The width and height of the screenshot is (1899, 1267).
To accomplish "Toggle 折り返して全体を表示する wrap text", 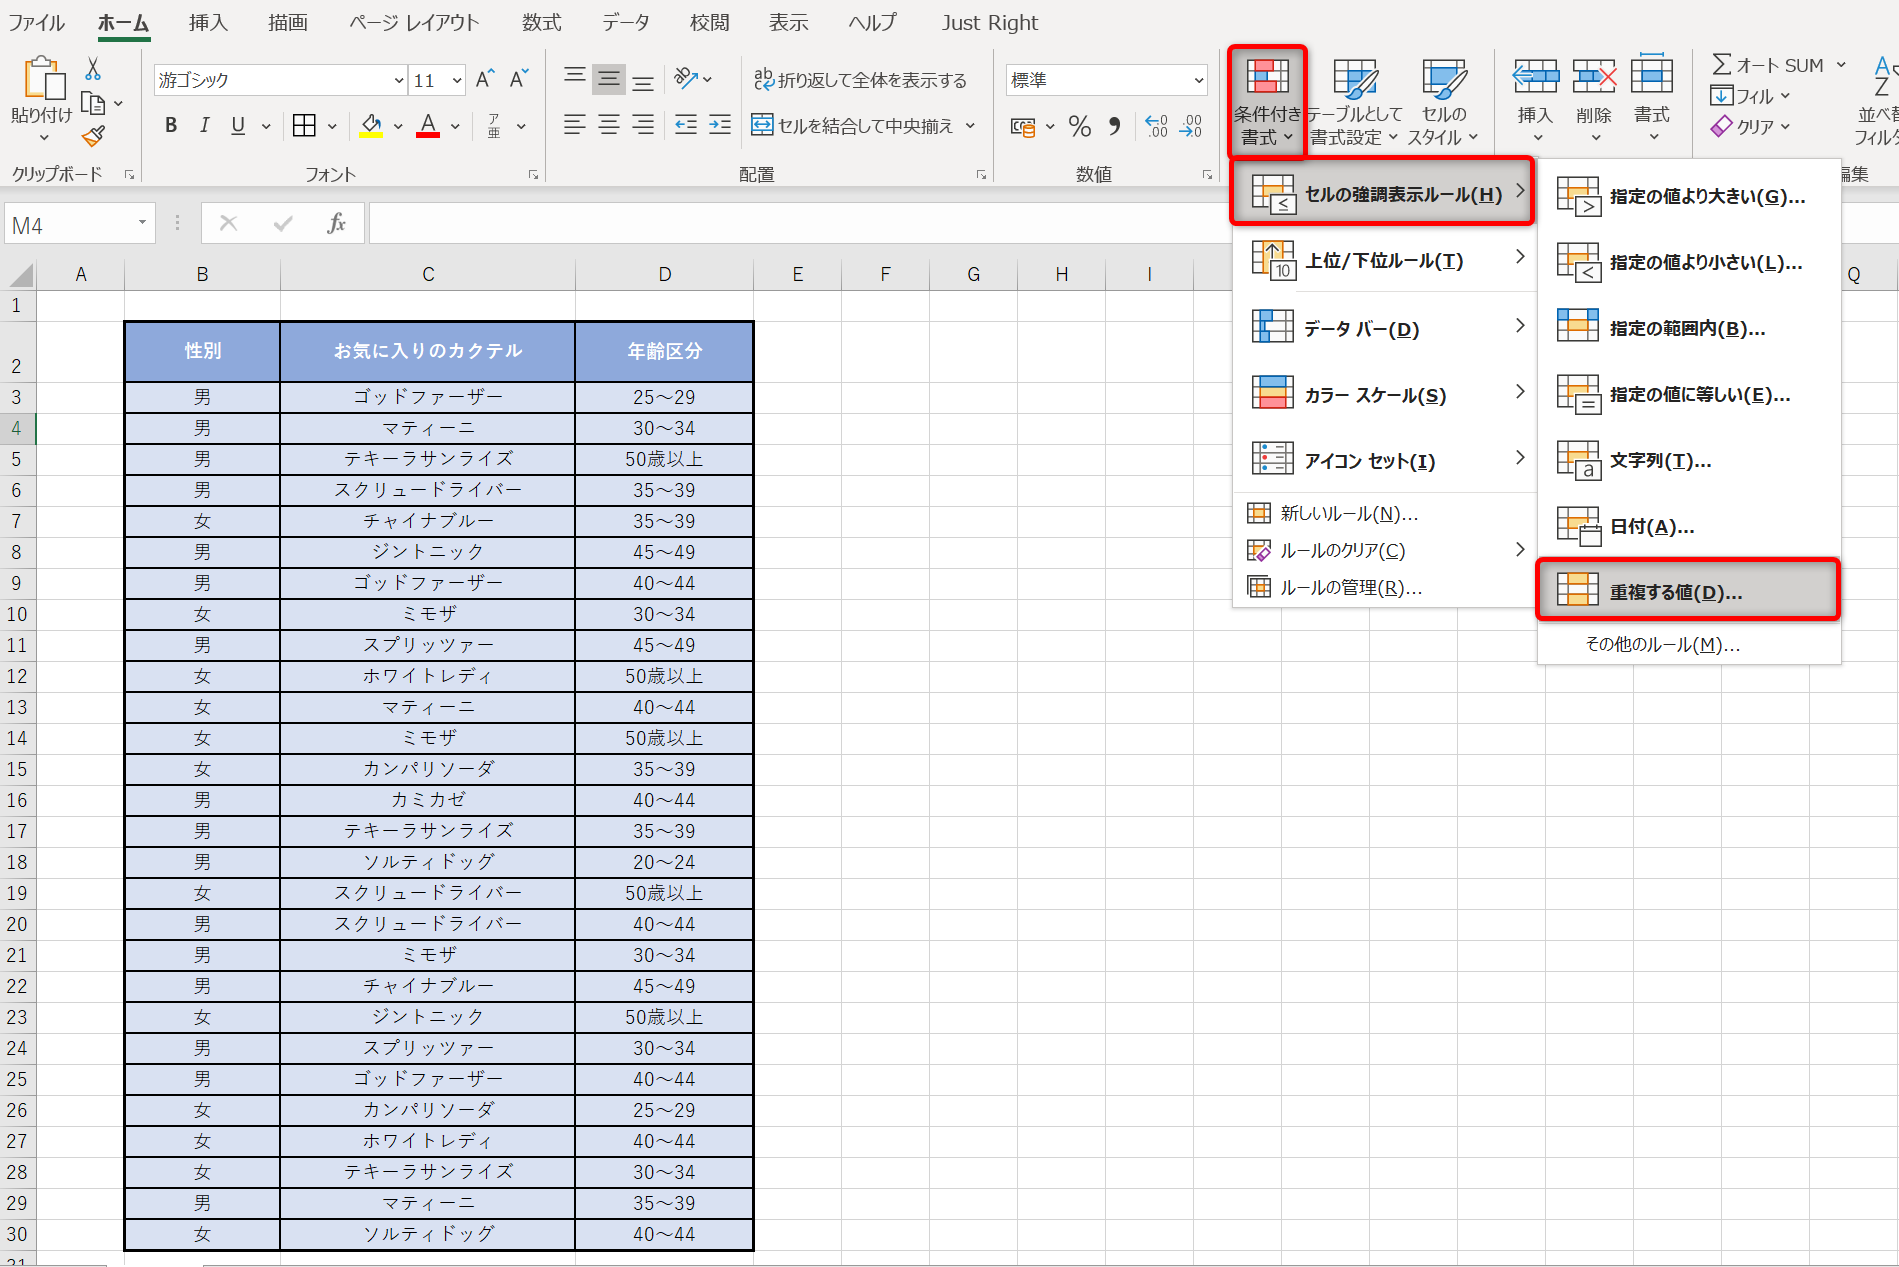I will 860,80.
